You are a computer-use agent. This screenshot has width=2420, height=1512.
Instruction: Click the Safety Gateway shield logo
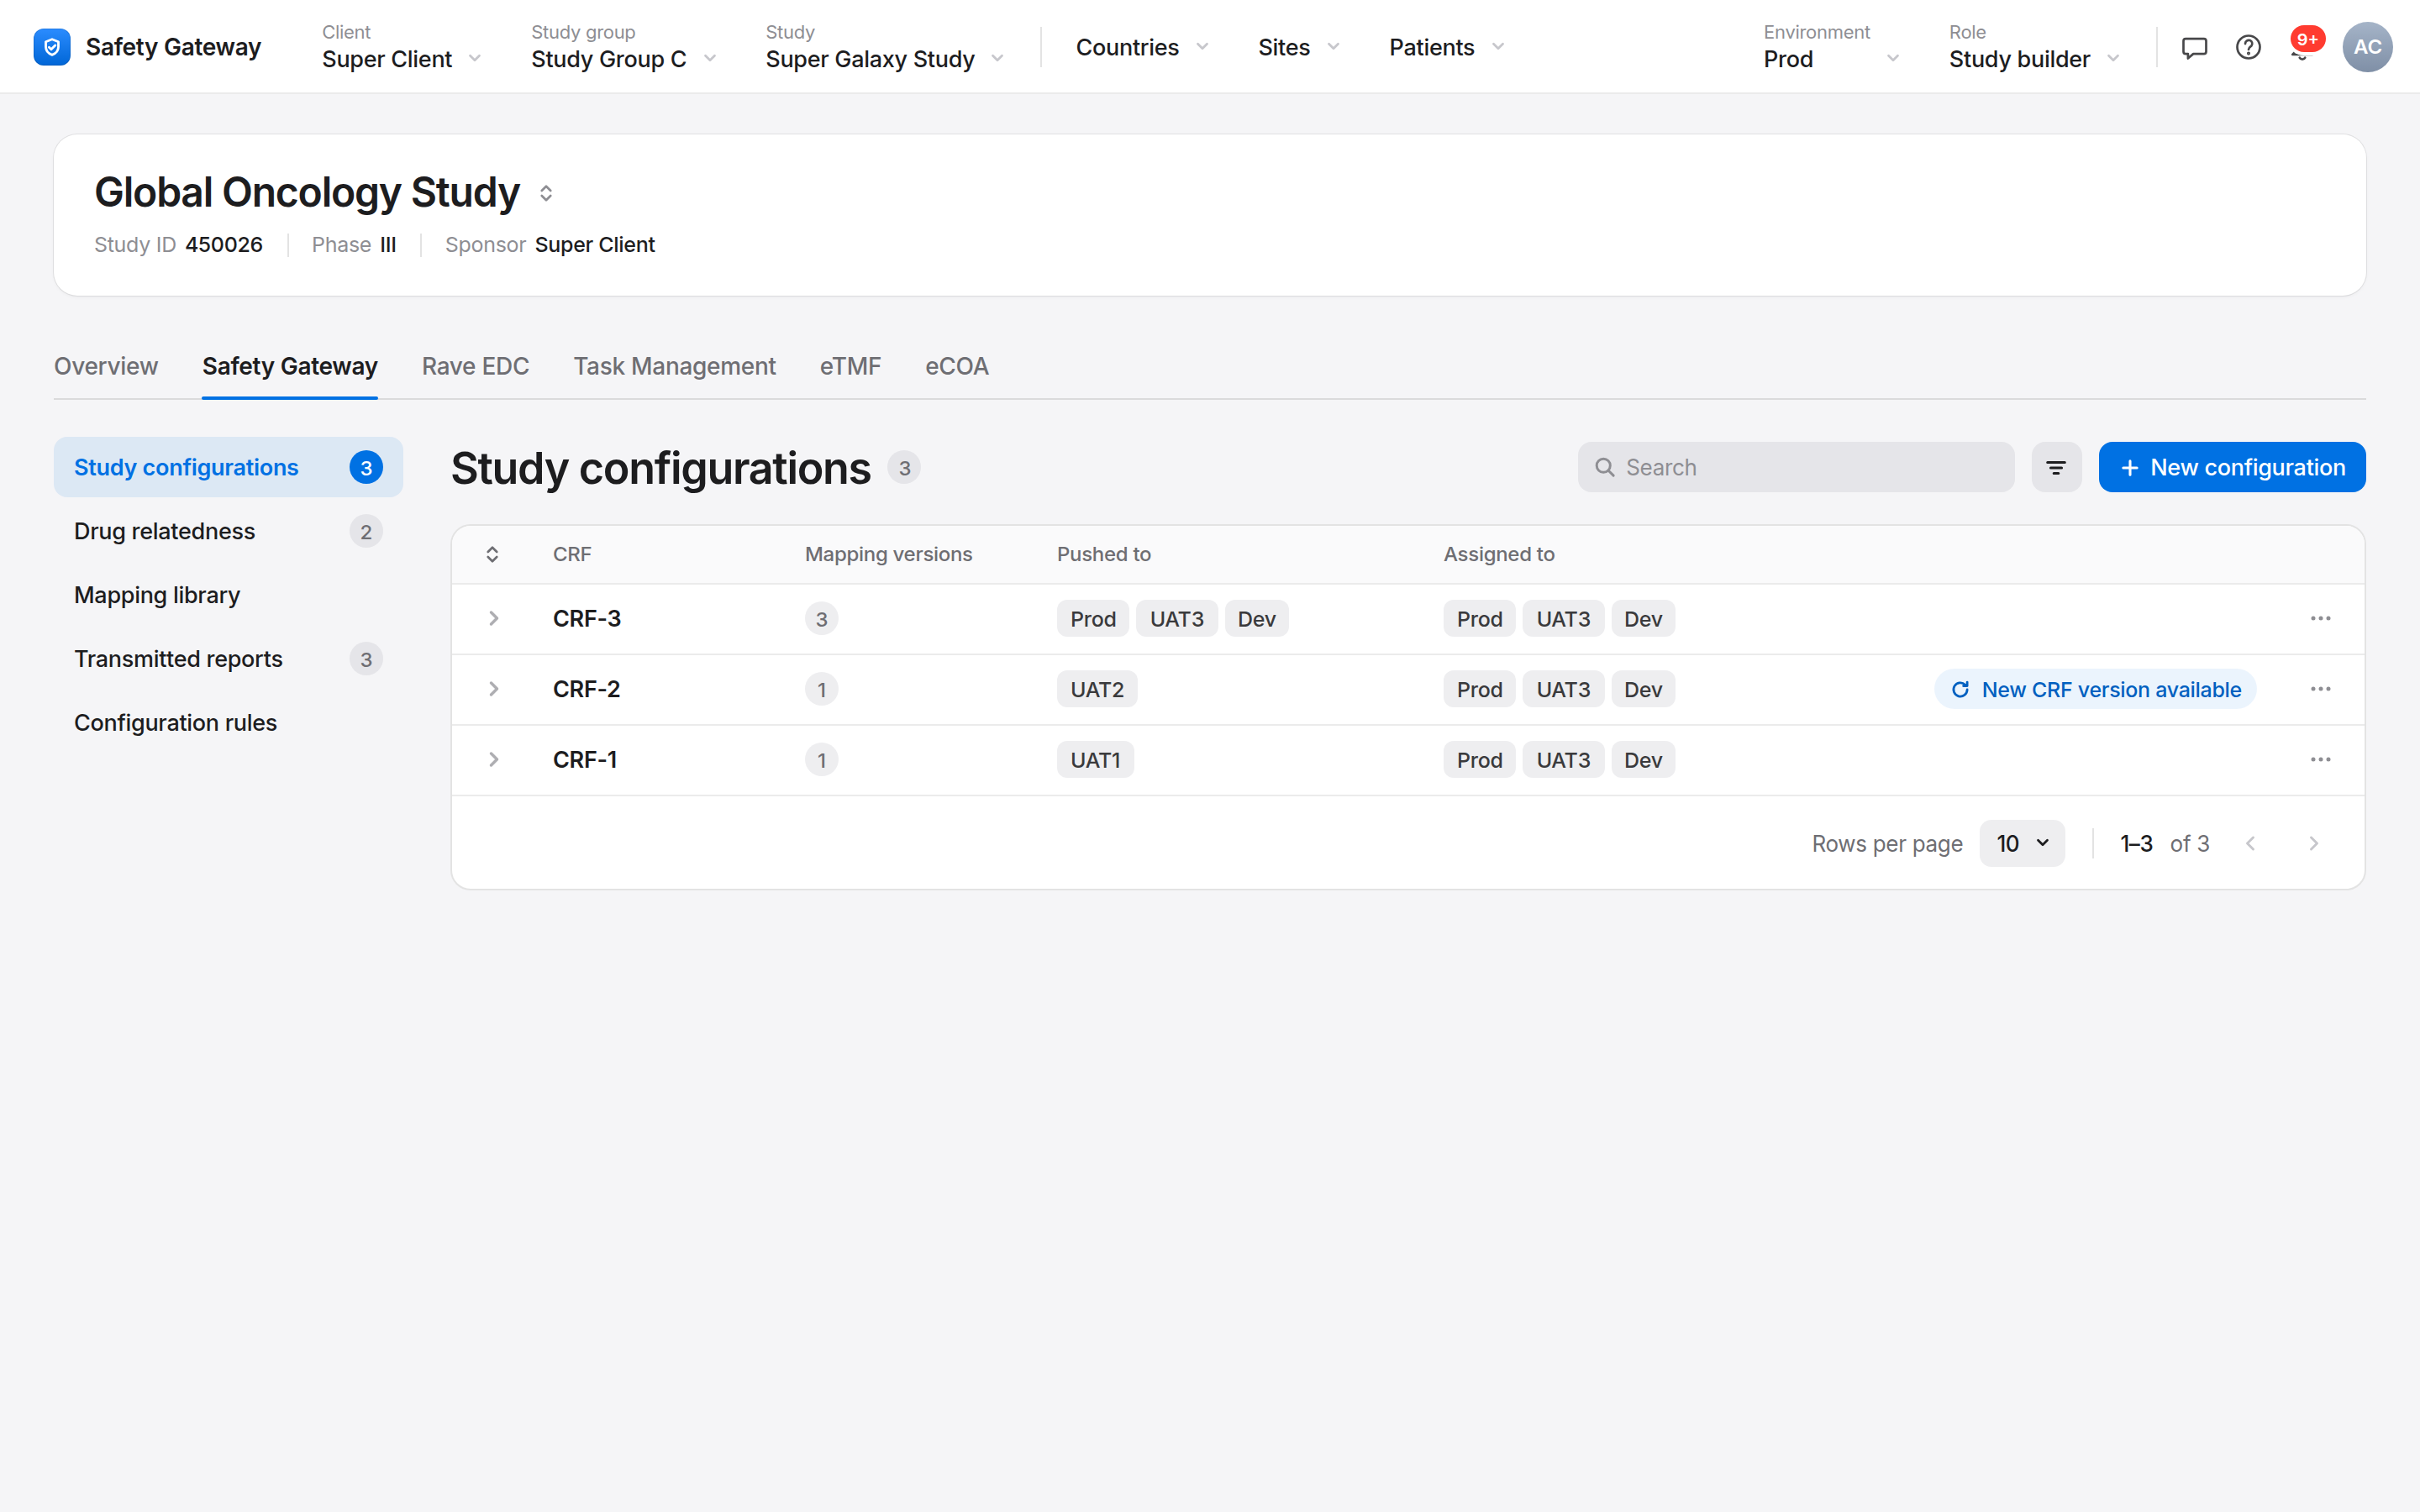pos(51,47)
